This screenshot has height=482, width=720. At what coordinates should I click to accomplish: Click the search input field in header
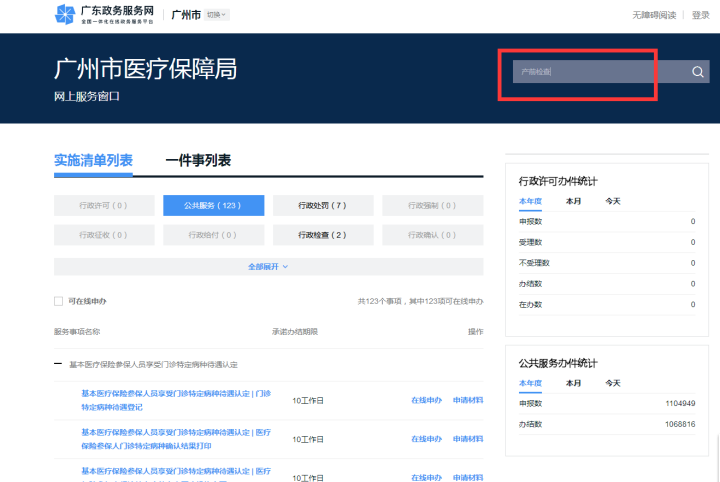tap(595, 72)
